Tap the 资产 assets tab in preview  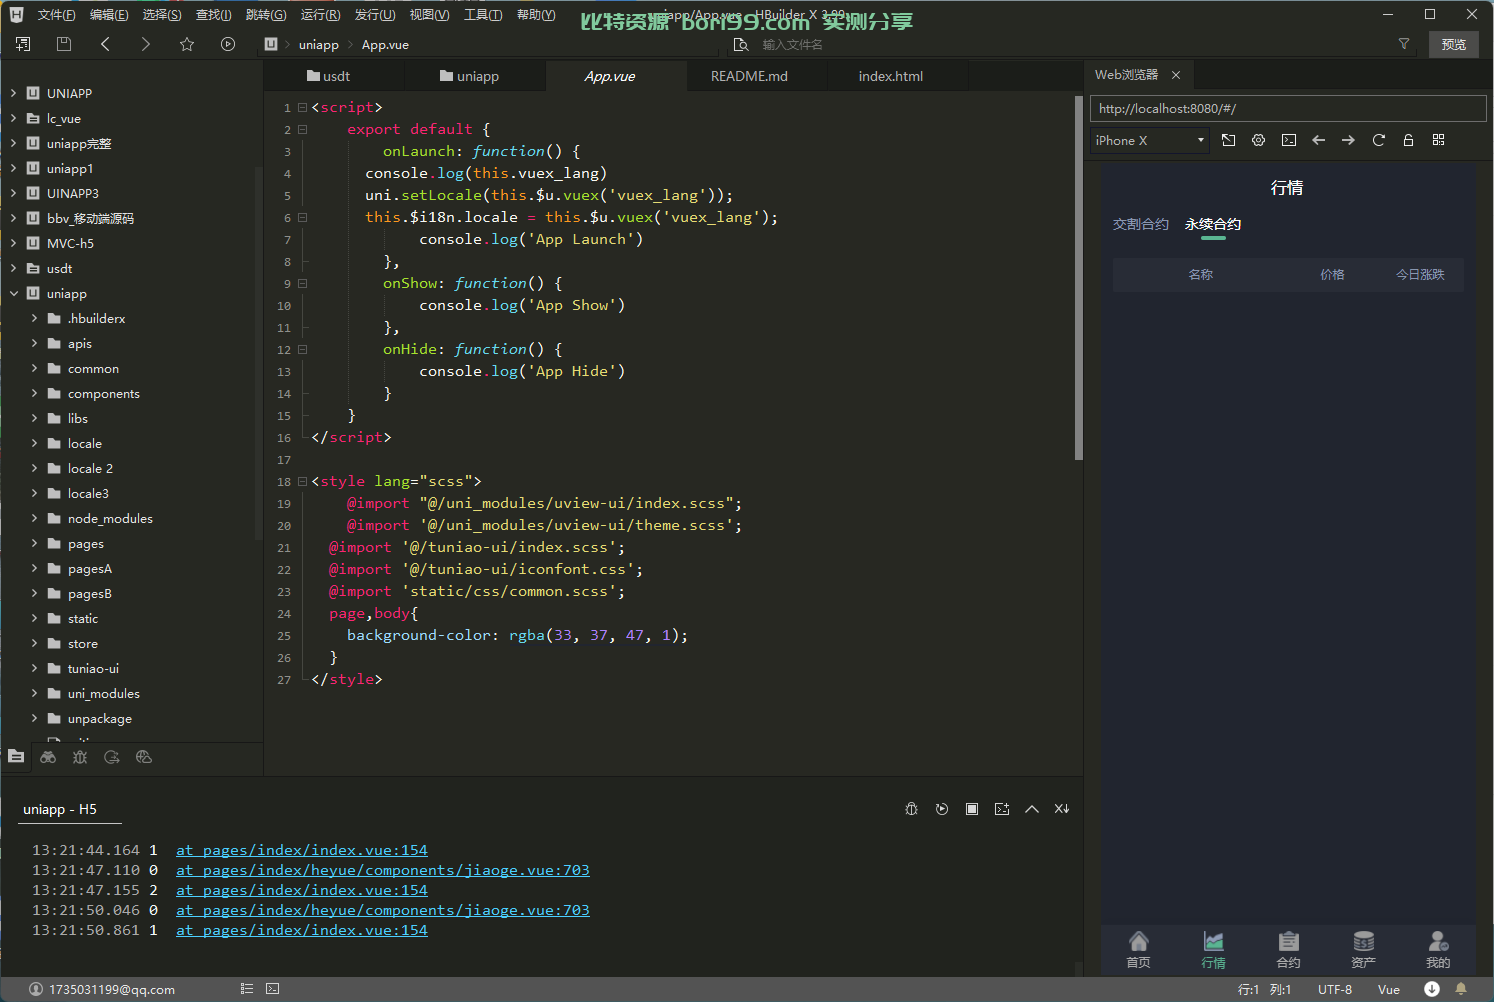[x=1363, y=950]
